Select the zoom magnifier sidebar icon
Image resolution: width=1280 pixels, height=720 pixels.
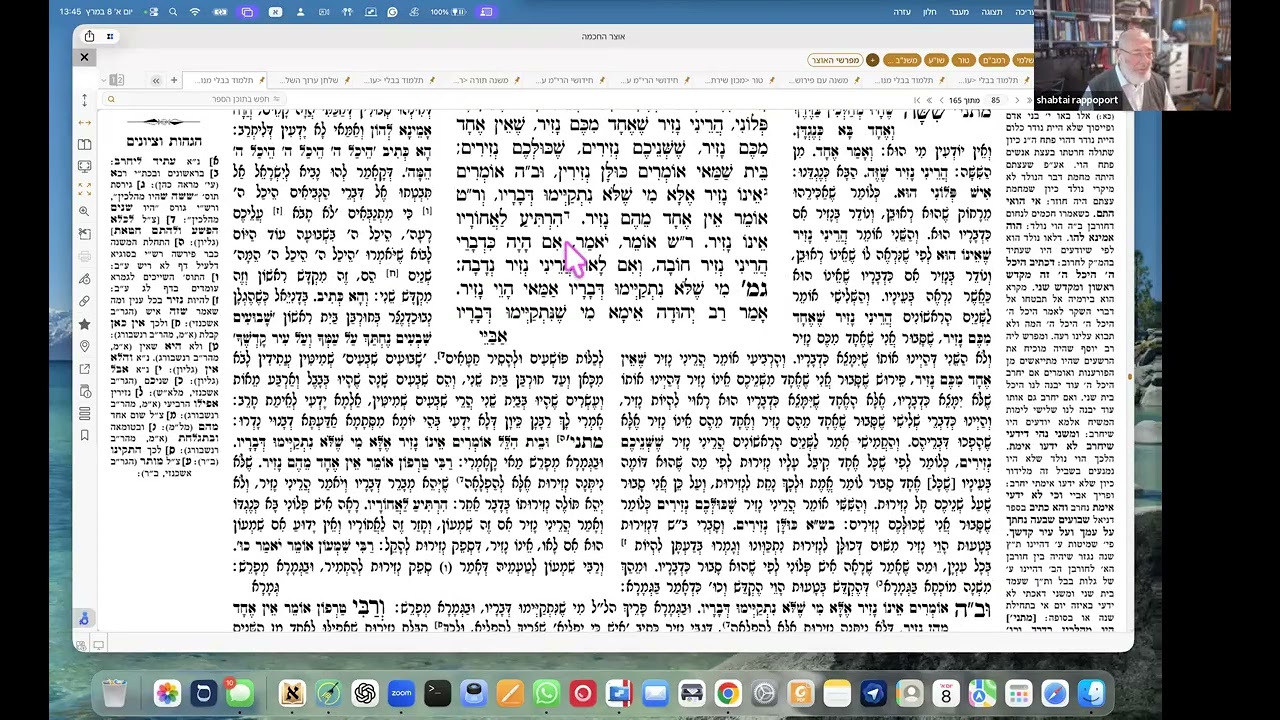coord(84,211)
